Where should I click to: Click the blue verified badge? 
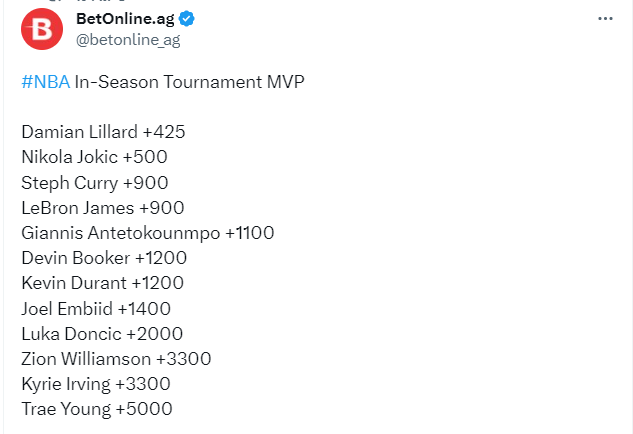pos(187,19)
